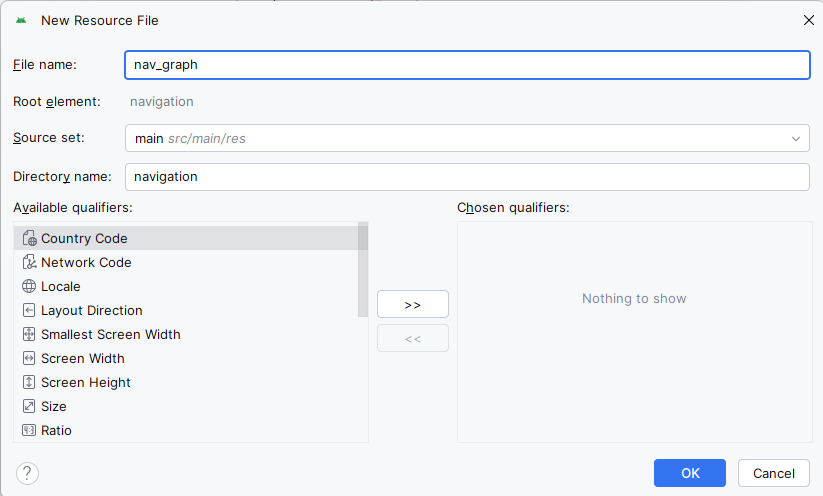
Task: Click the Country Code qualifier icon
Action: (x=29, y=238)
